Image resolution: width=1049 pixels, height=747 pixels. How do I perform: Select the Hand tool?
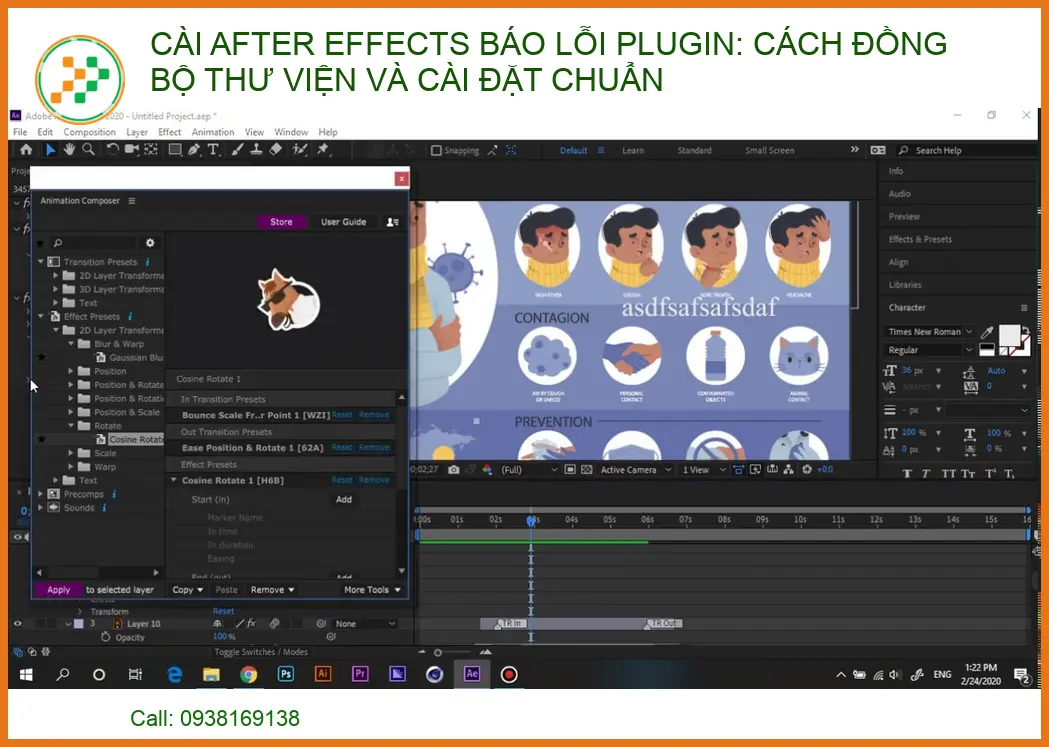(69, 150)
